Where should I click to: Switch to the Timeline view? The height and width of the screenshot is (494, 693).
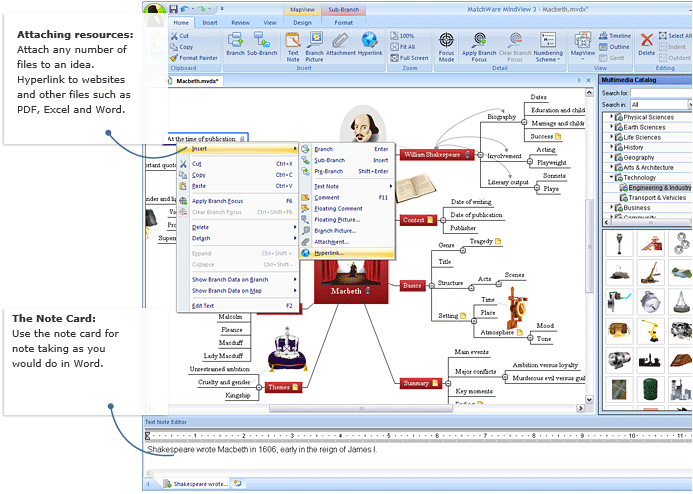(x=615, y=36)
